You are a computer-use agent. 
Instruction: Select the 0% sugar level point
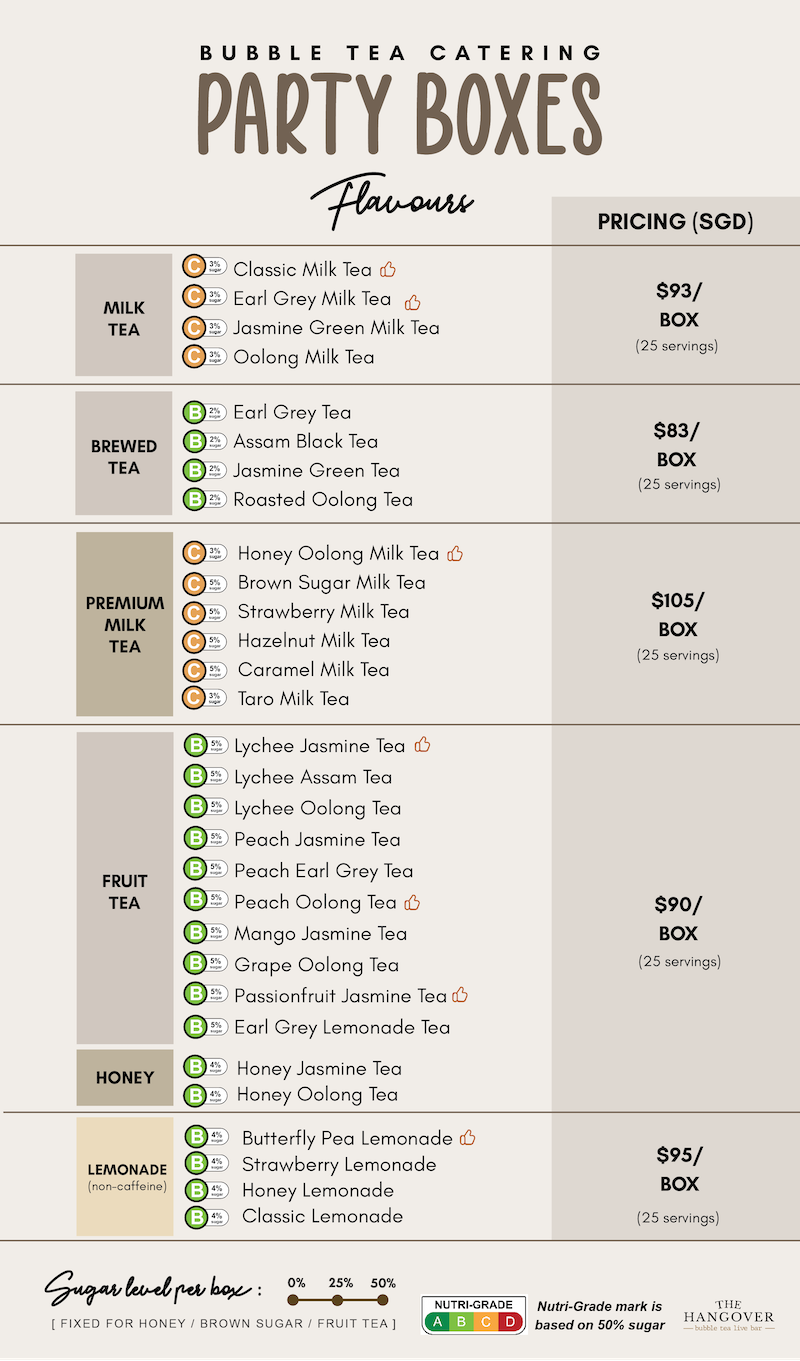click(294, 1300)
